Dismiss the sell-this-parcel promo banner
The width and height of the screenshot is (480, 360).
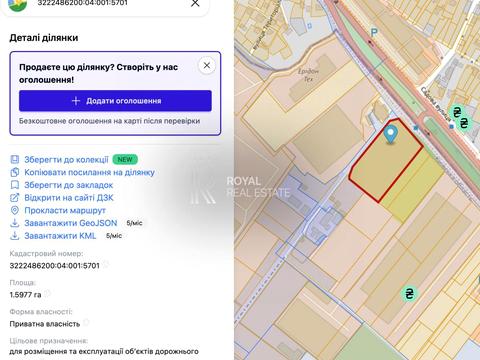207,65
